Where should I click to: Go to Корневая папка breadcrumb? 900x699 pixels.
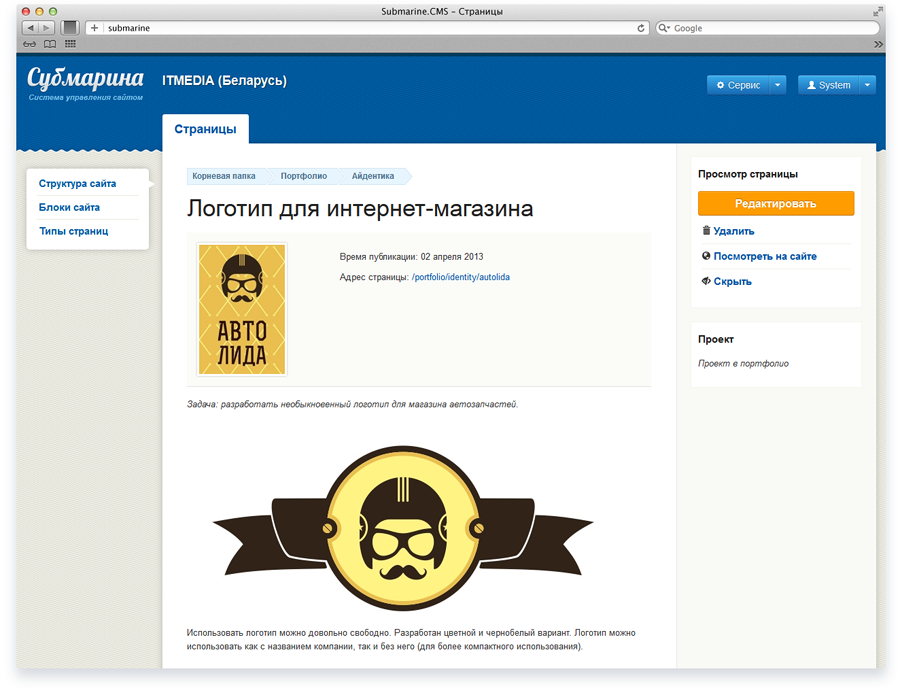(224, 176)
